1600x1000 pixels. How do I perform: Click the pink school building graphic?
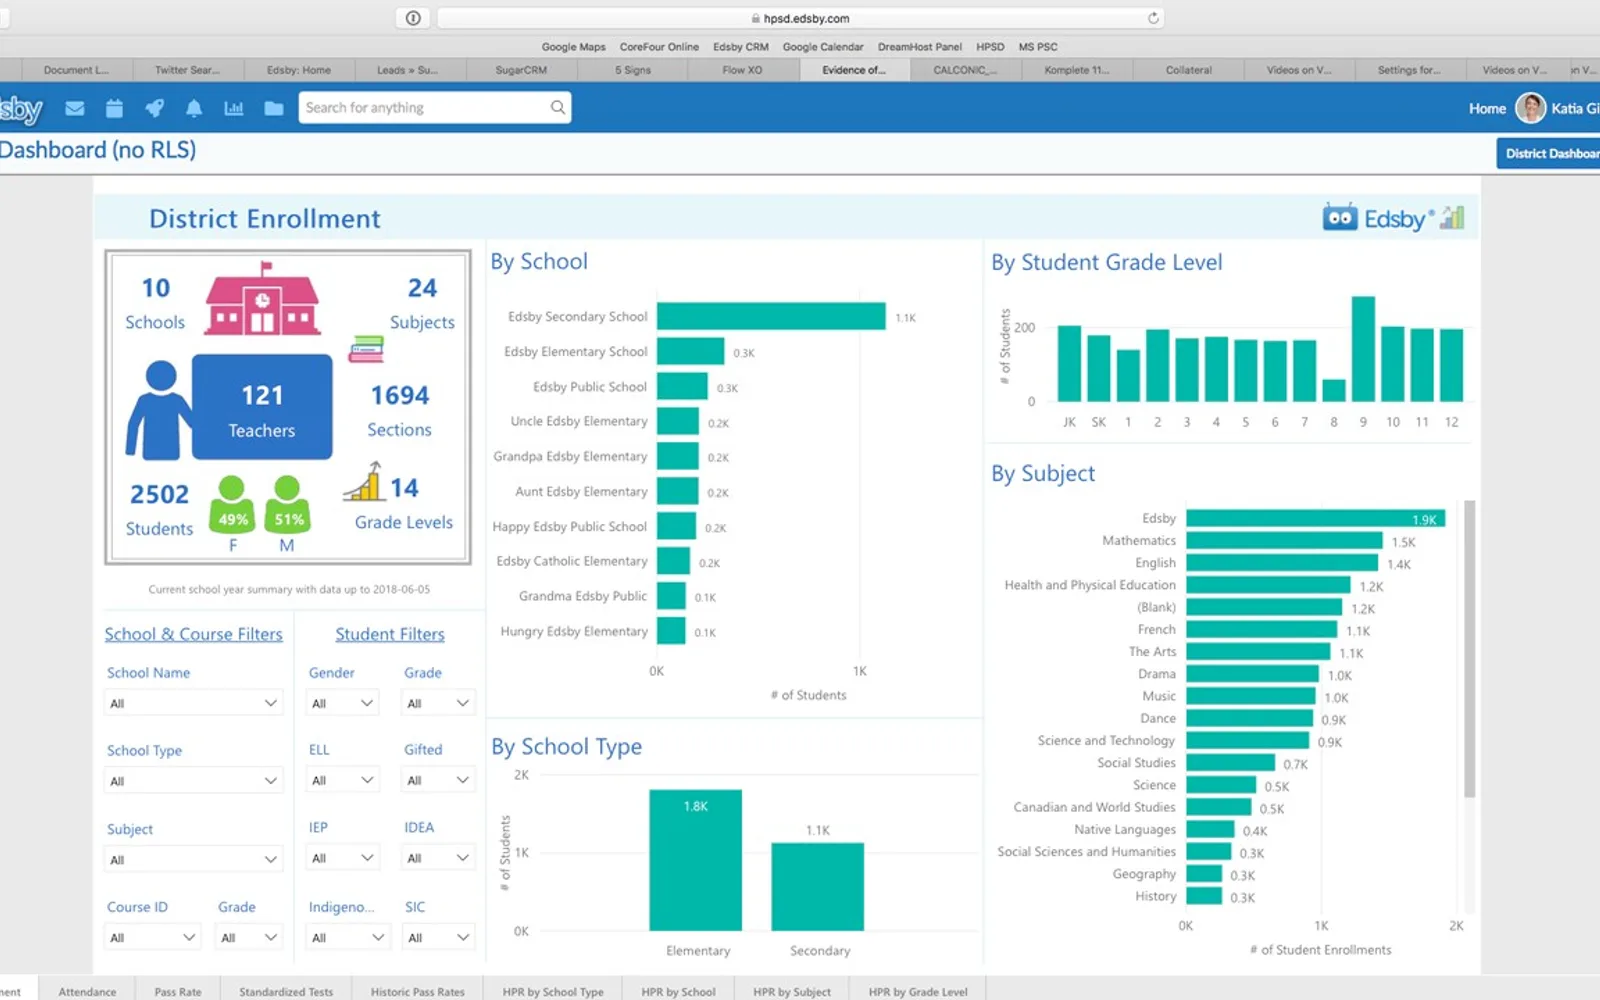click(262, 299)
